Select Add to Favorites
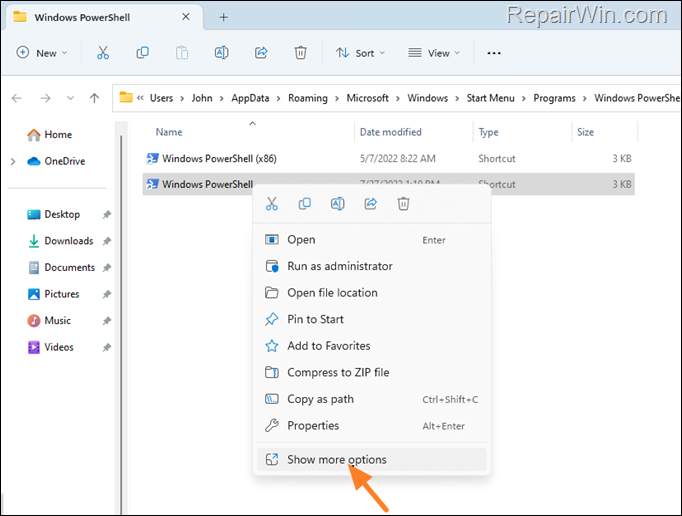The image size is (682, 516). point(372,346)
